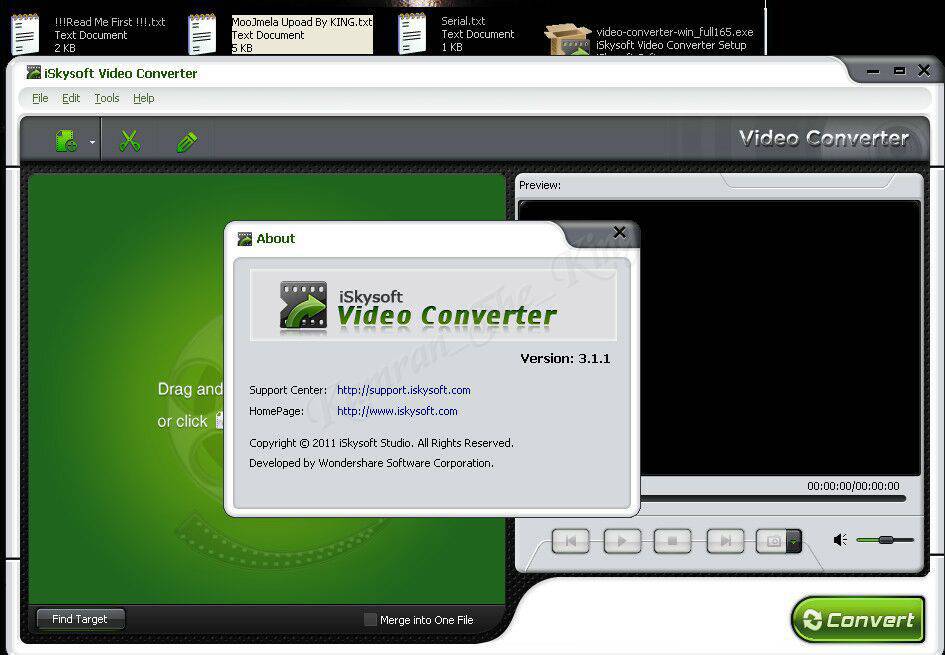Click the next track playback button
This screenshot has width=945, height=655.
pyautogui.click(x=725, y=541)
